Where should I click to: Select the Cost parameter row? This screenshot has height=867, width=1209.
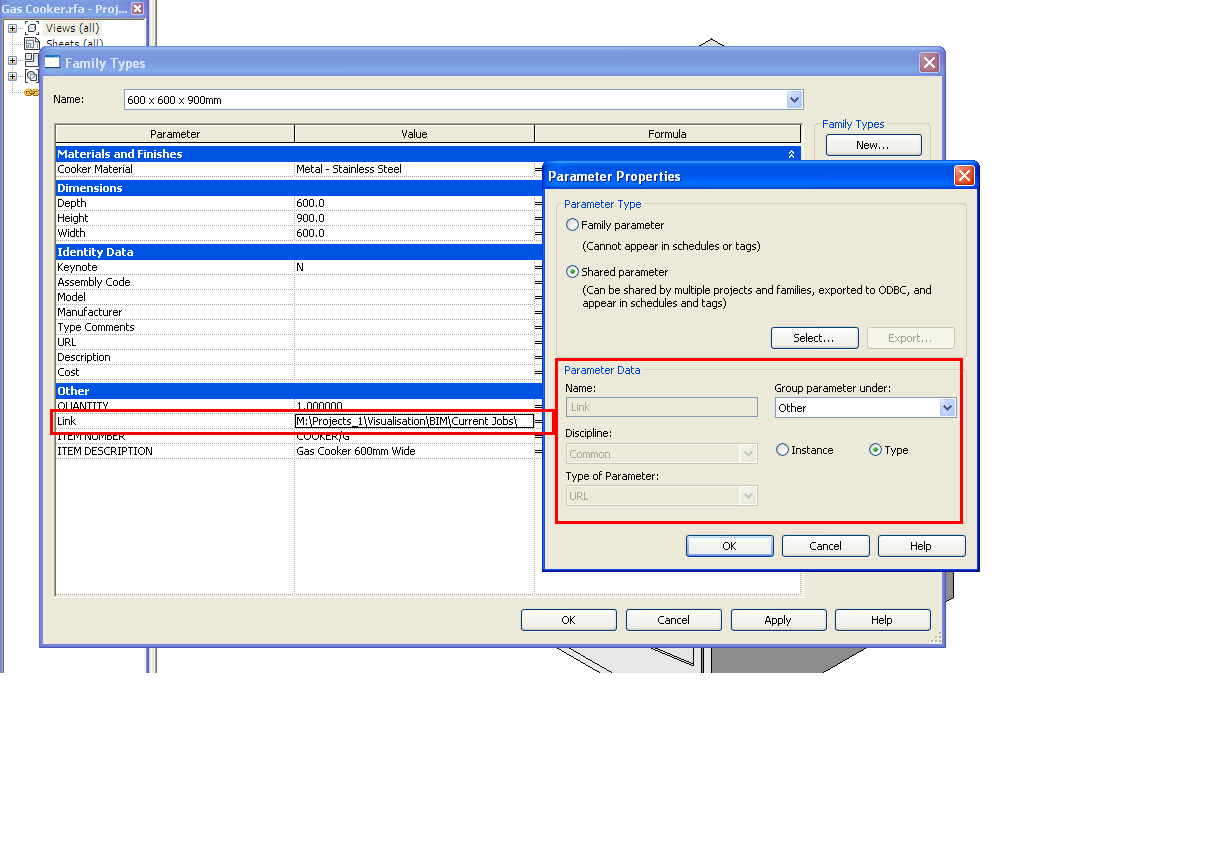pos(175,372)
